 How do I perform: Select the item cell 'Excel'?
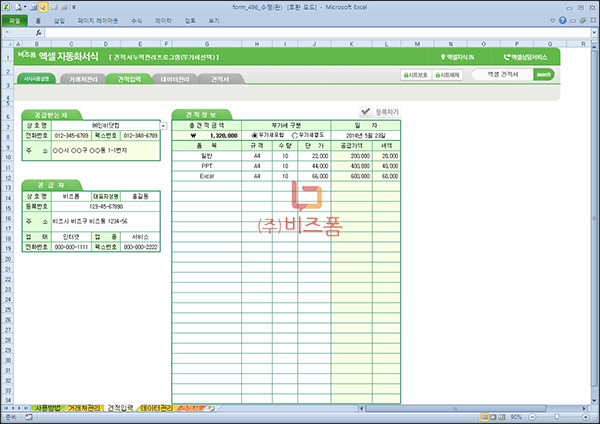coord(207,176)
